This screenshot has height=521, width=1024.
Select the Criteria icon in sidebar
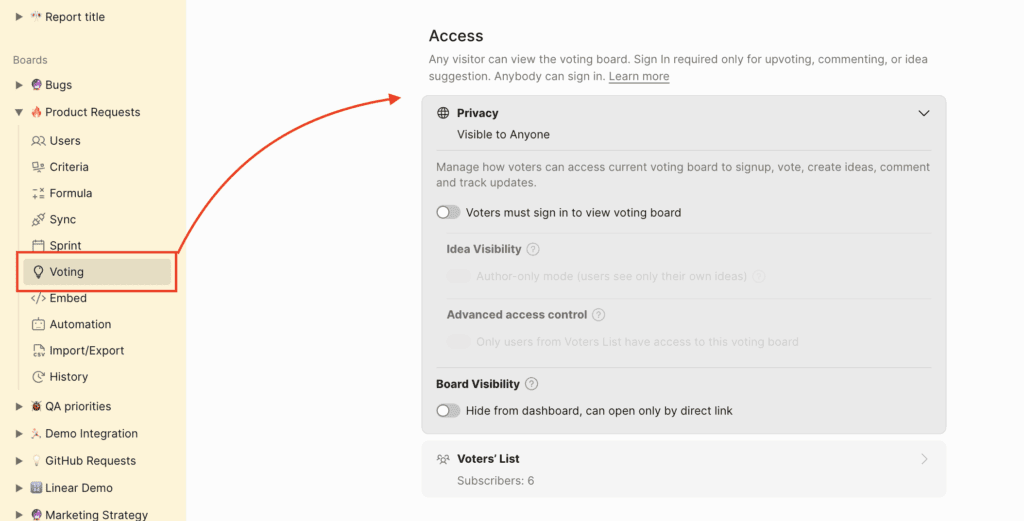point(38,167)
